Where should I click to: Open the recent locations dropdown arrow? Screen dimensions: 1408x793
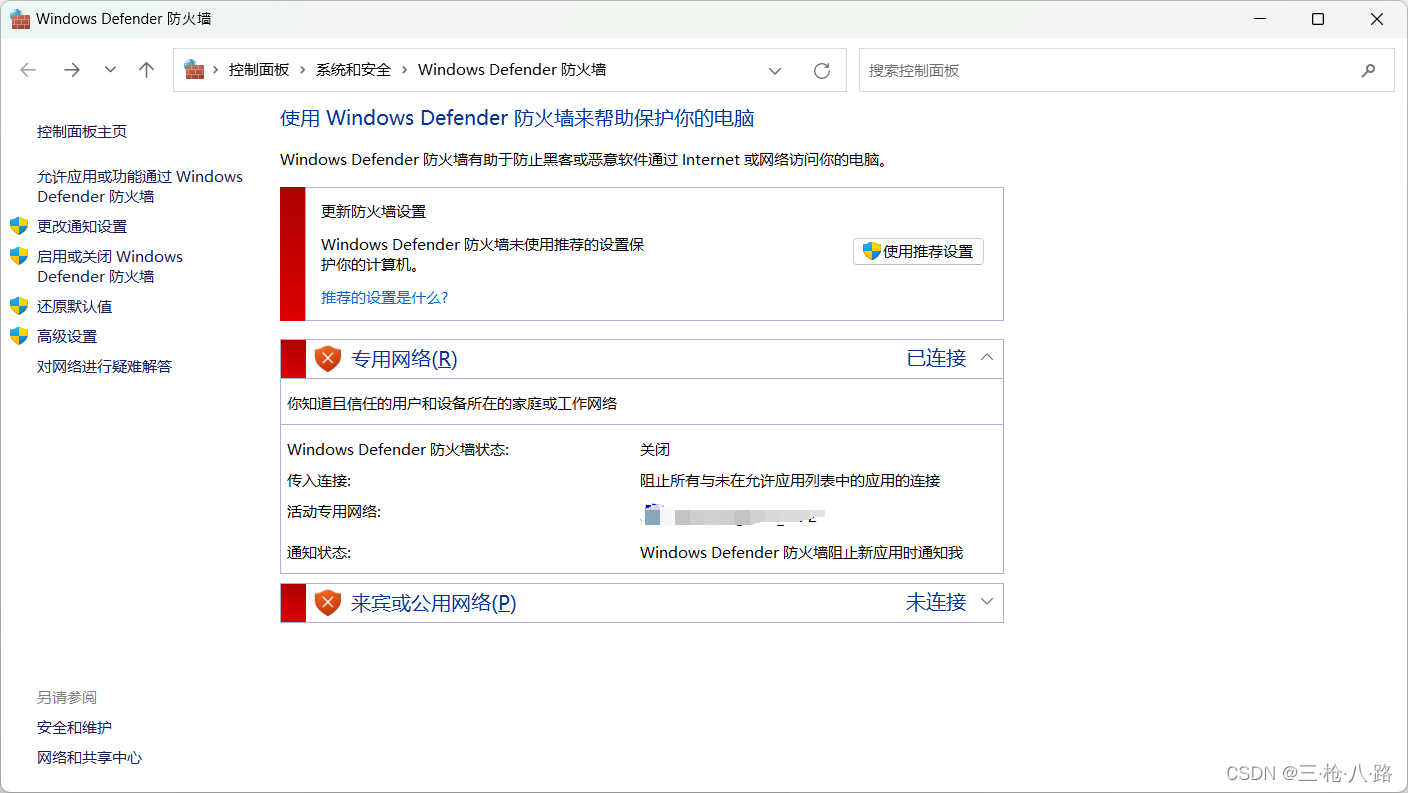point(111,70)
